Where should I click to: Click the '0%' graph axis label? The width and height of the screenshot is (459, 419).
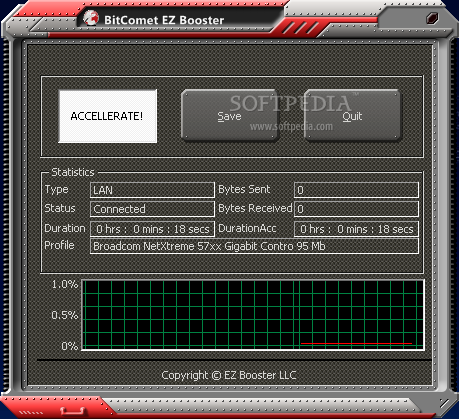tap(70, 346)
